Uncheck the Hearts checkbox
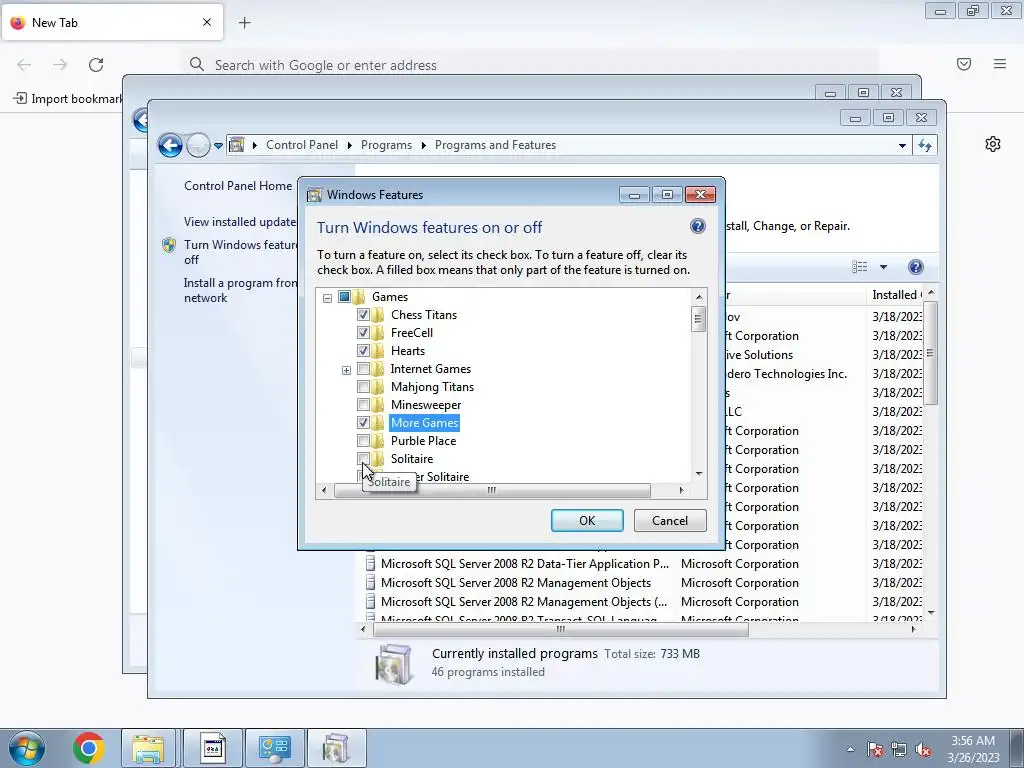Image resolution: width=1024 pixels, height=768 pixels. 363,351
